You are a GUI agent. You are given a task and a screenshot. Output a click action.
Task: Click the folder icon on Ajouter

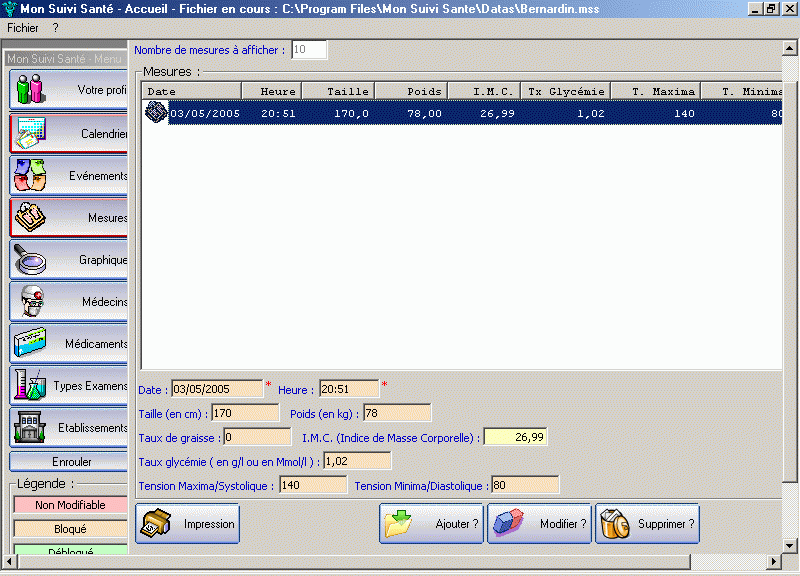[x=398, y=523]
